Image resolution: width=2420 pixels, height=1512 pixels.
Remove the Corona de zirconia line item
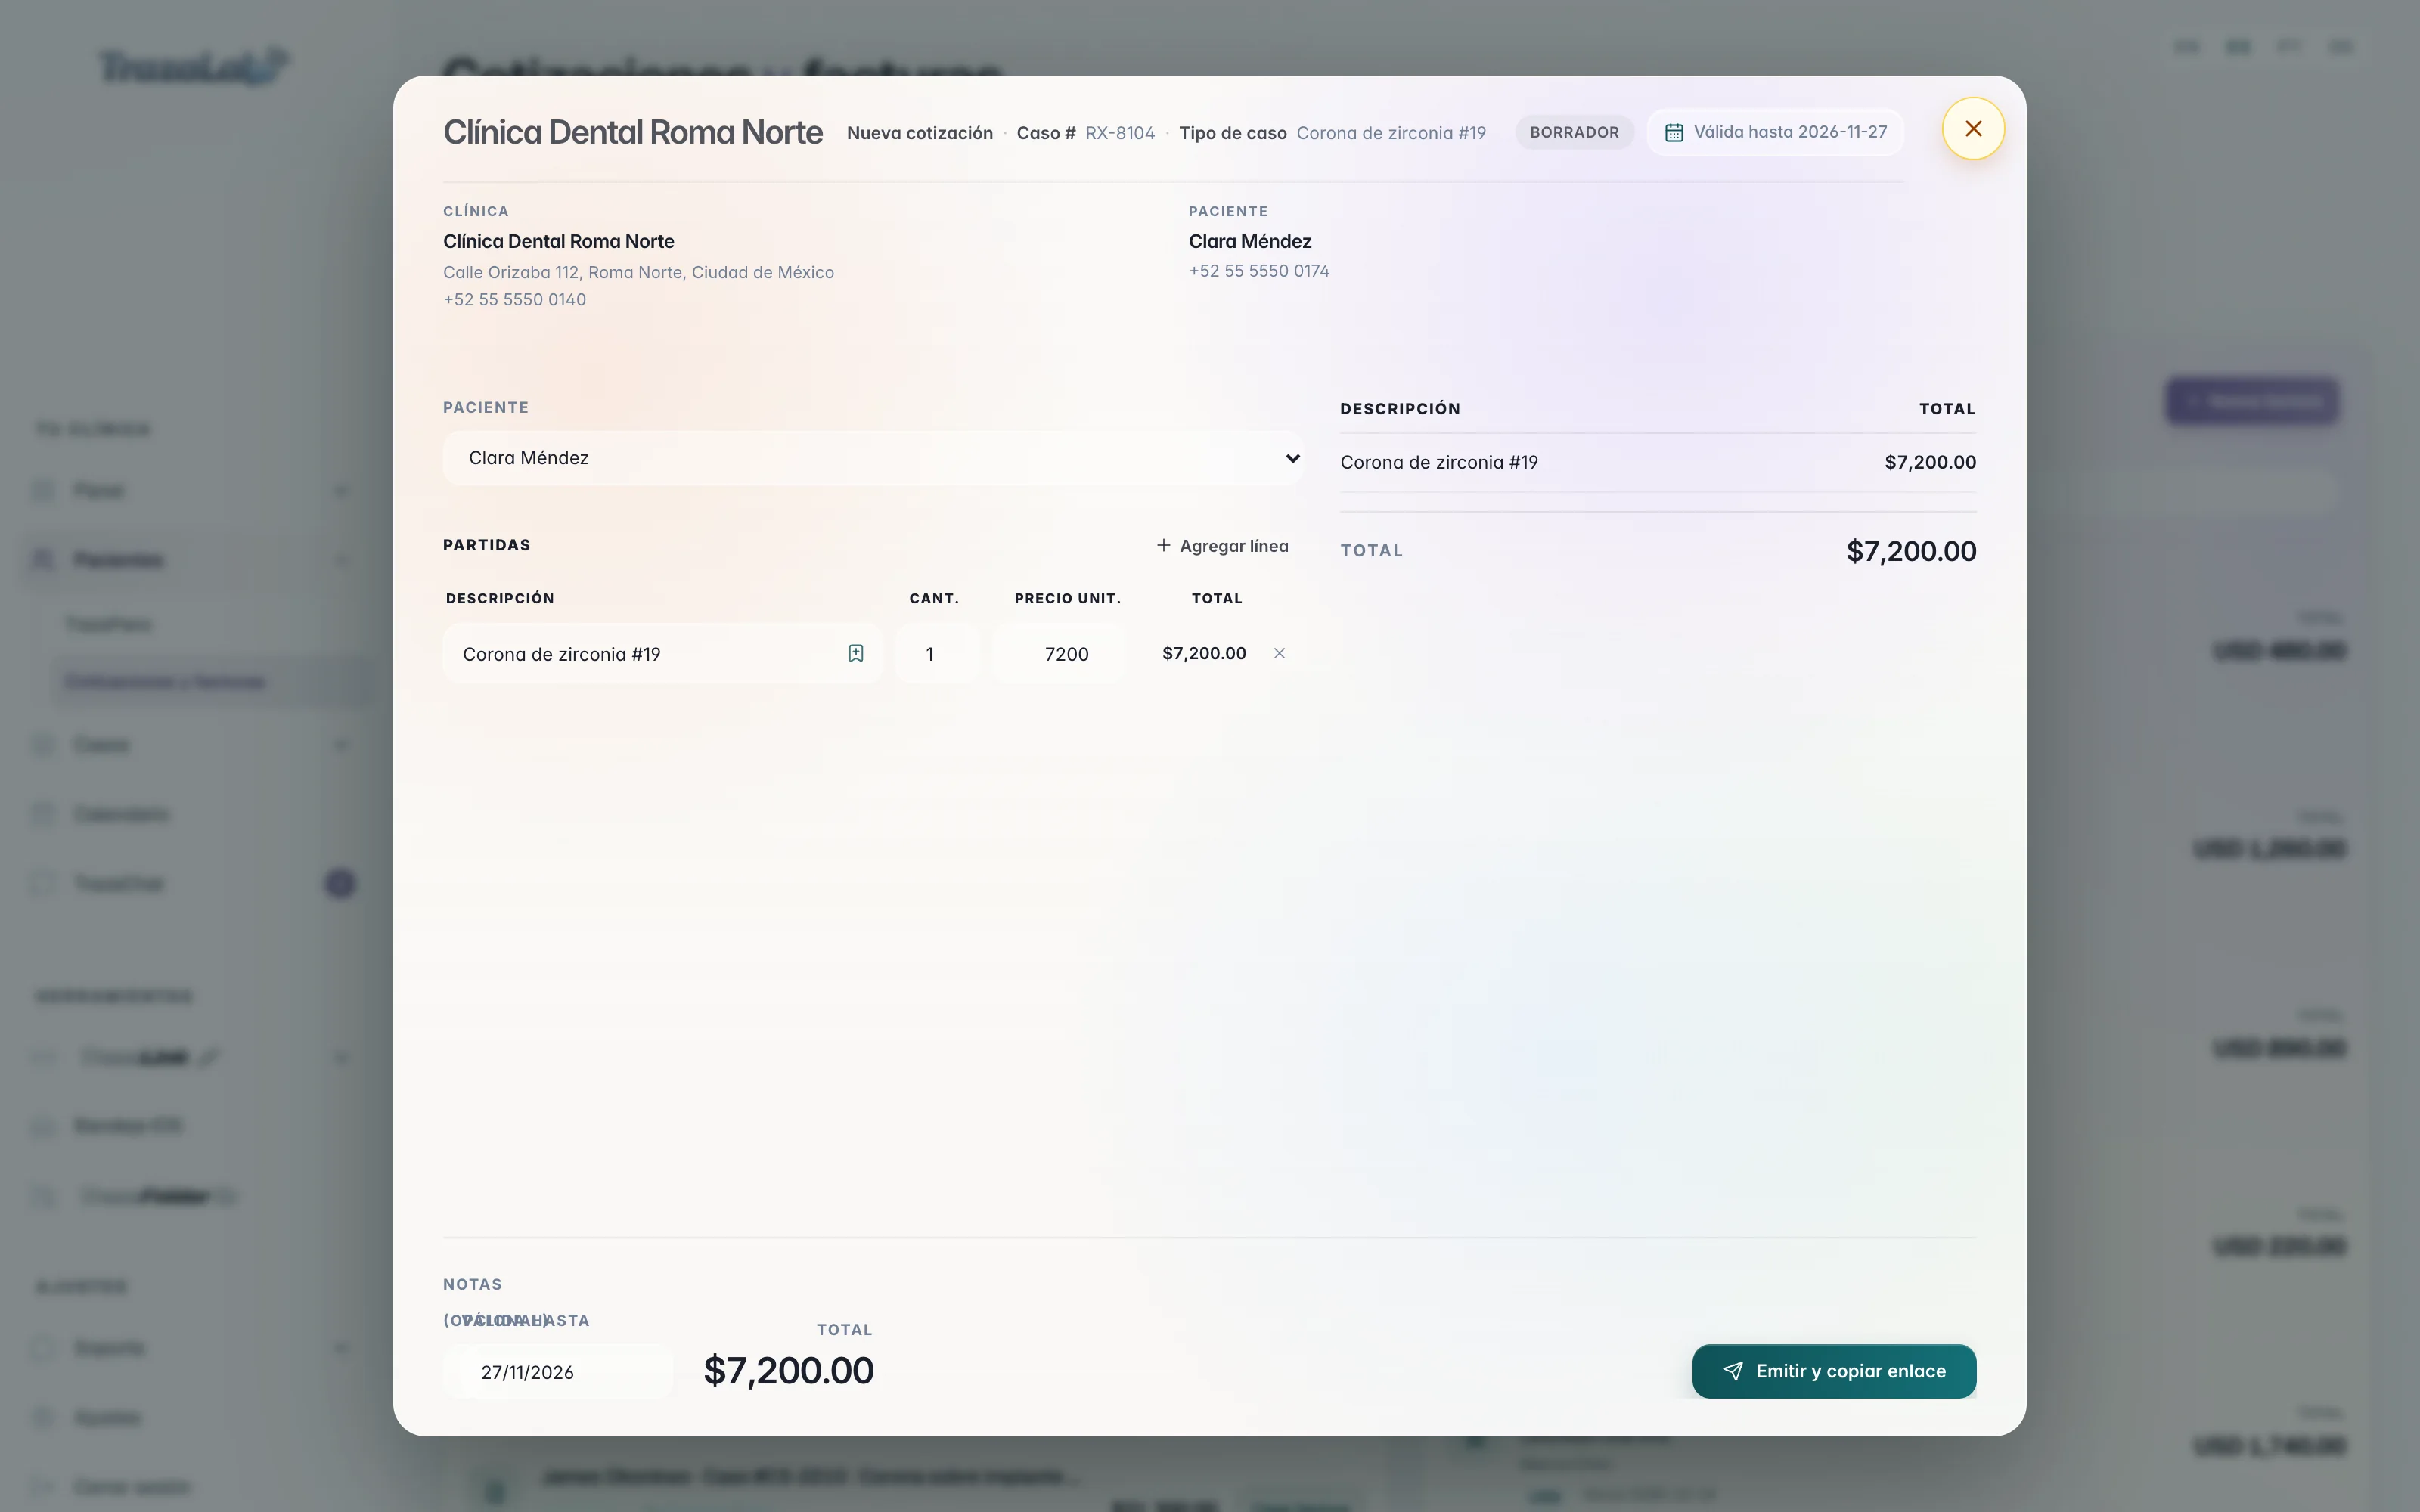(x=1279, y=653)
